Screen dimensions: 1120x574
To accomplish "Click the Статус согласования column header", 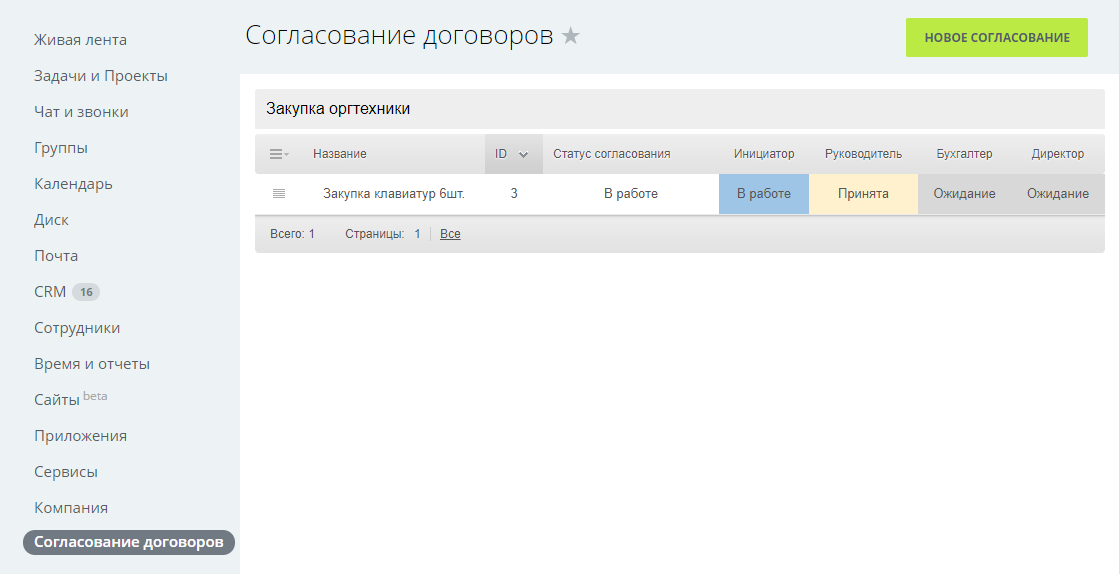I will 611,154.
